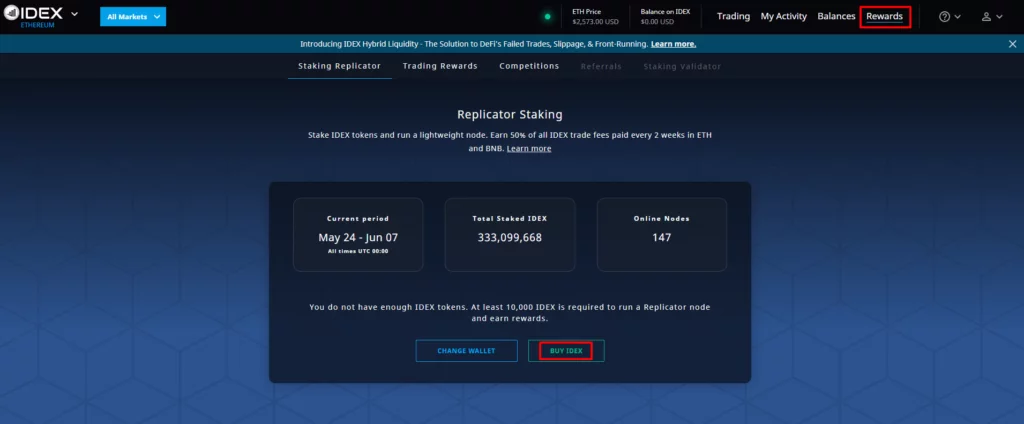Click Learn more in the announcement banner
Image resolution: width=1024 pixels, height=424 pixels.
[x=673, y=44]
